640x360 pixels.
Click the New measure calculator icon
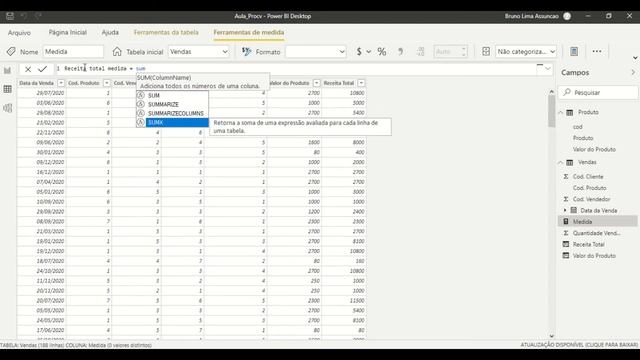[x=574, y=51]
